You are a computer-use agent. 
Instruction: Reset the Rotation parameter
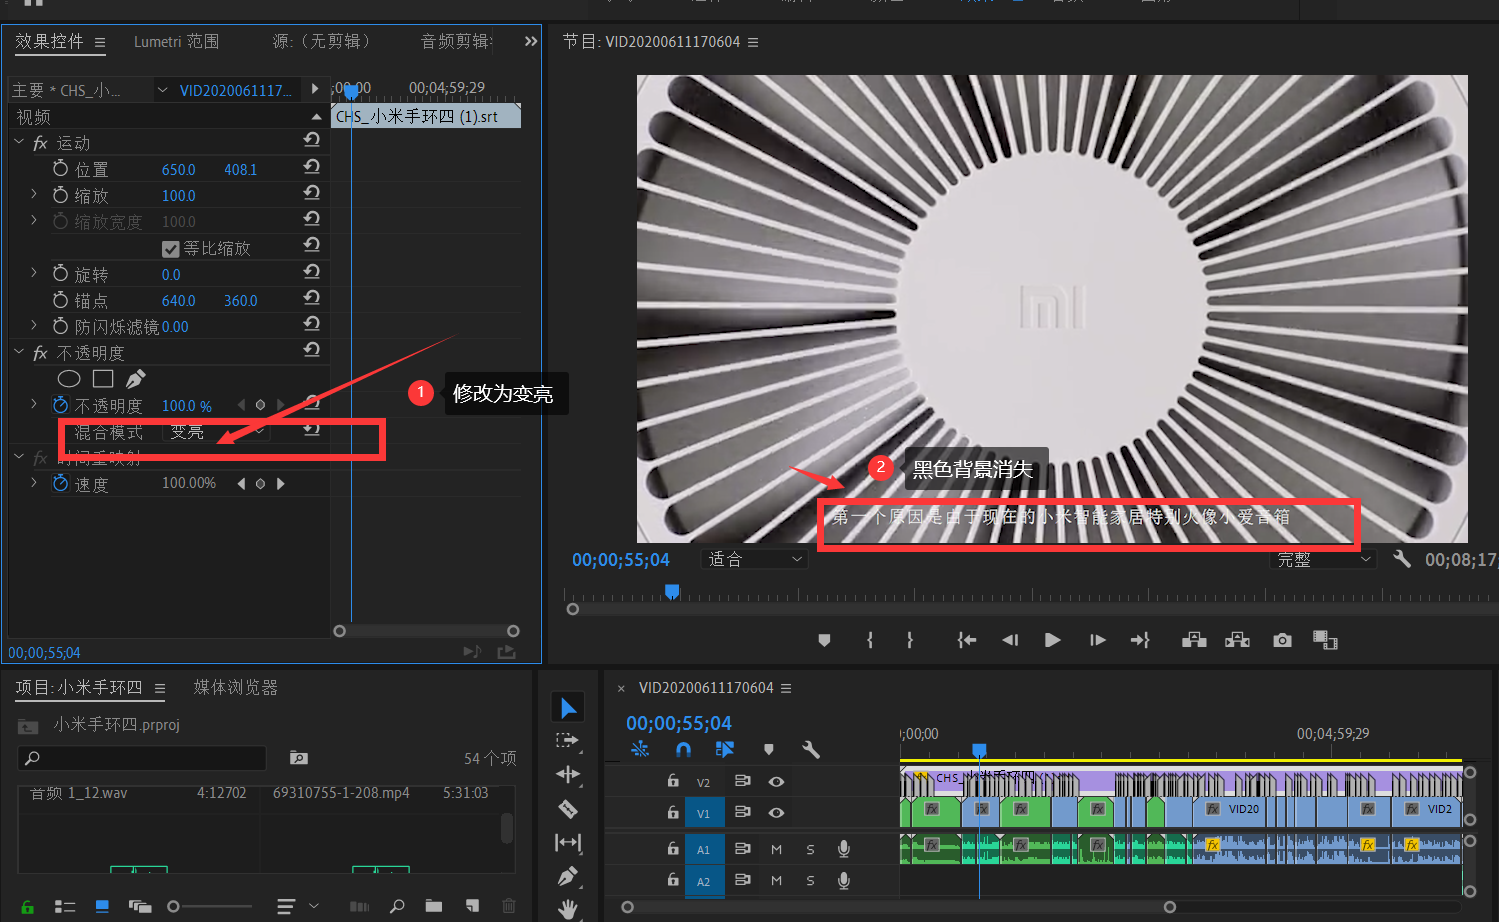[312, 272]
